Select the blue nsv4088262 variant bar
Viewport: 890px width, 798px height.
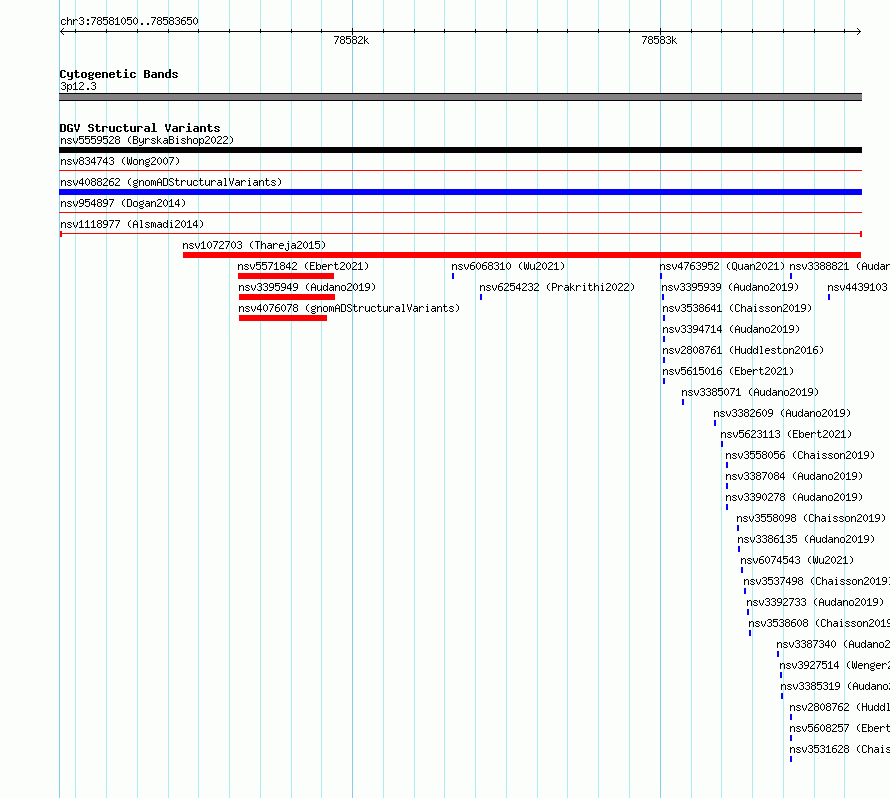coord(460,192)
